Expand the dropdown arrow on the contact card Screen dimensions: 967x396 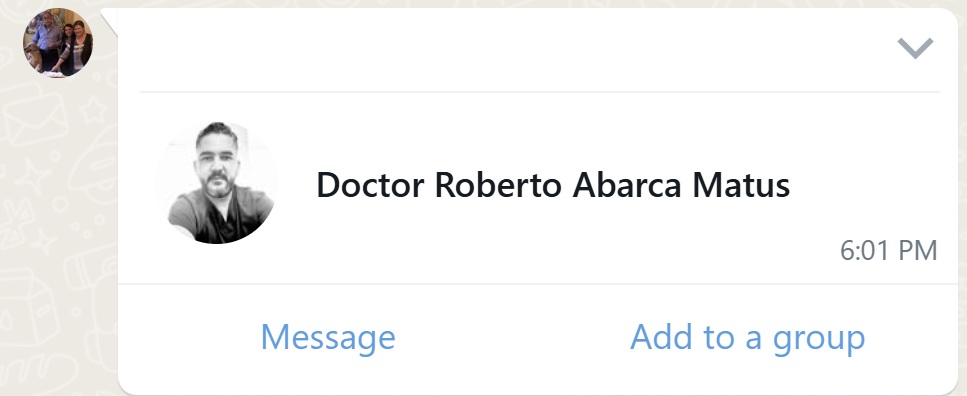915,48
